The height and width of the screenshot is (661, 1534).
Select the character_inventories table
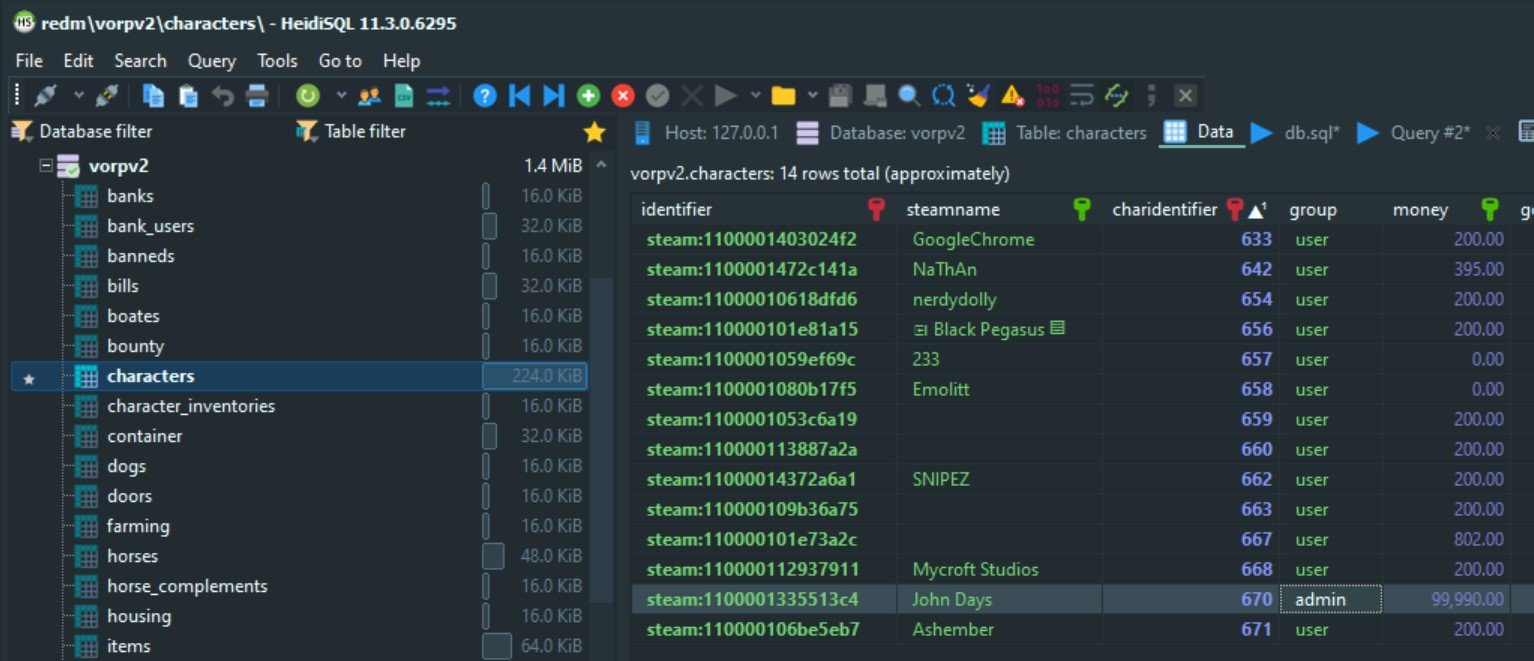190,406
